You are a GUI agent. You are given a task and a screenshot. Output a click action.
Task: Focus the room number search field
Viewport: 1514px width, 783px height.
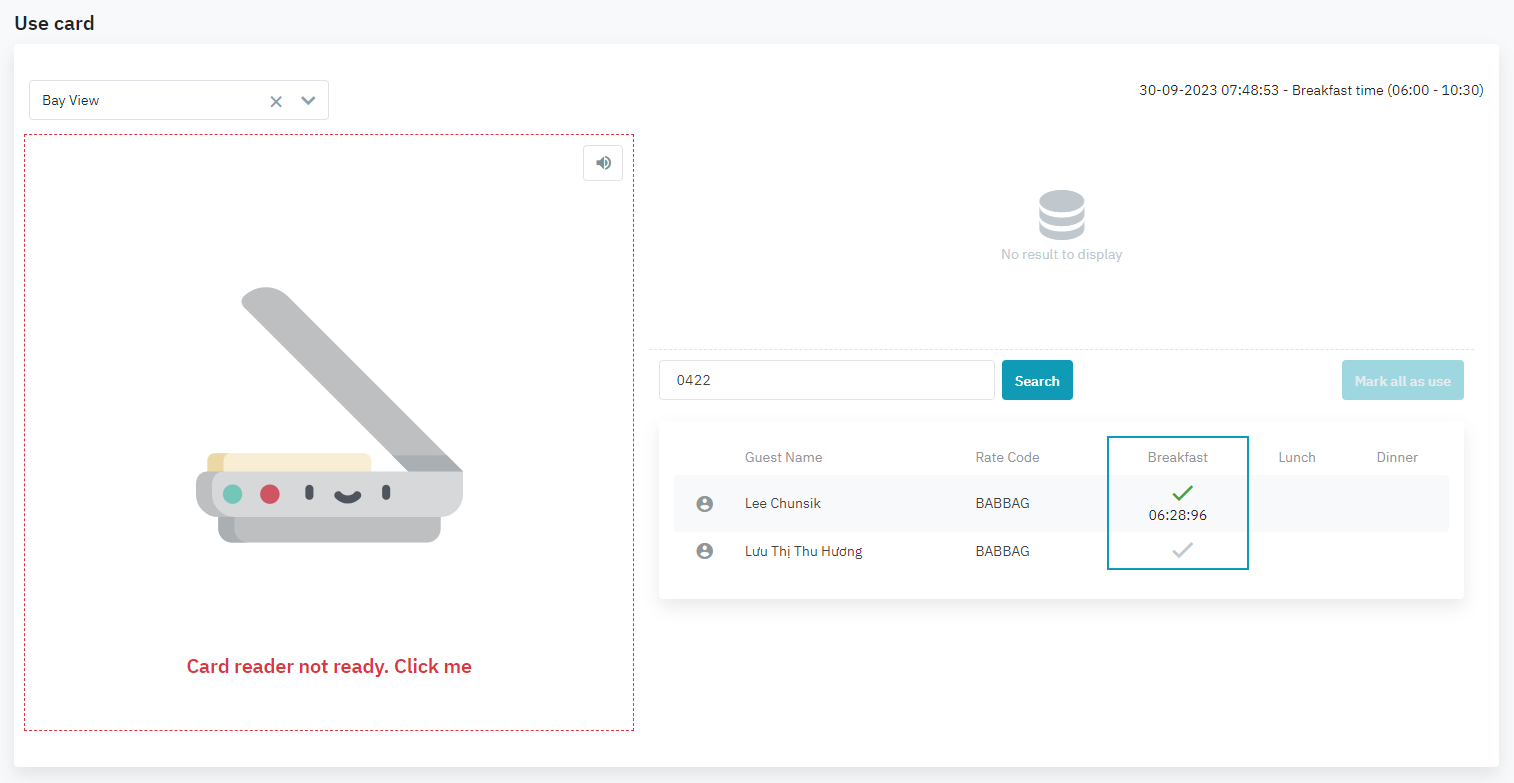[826, 381]
